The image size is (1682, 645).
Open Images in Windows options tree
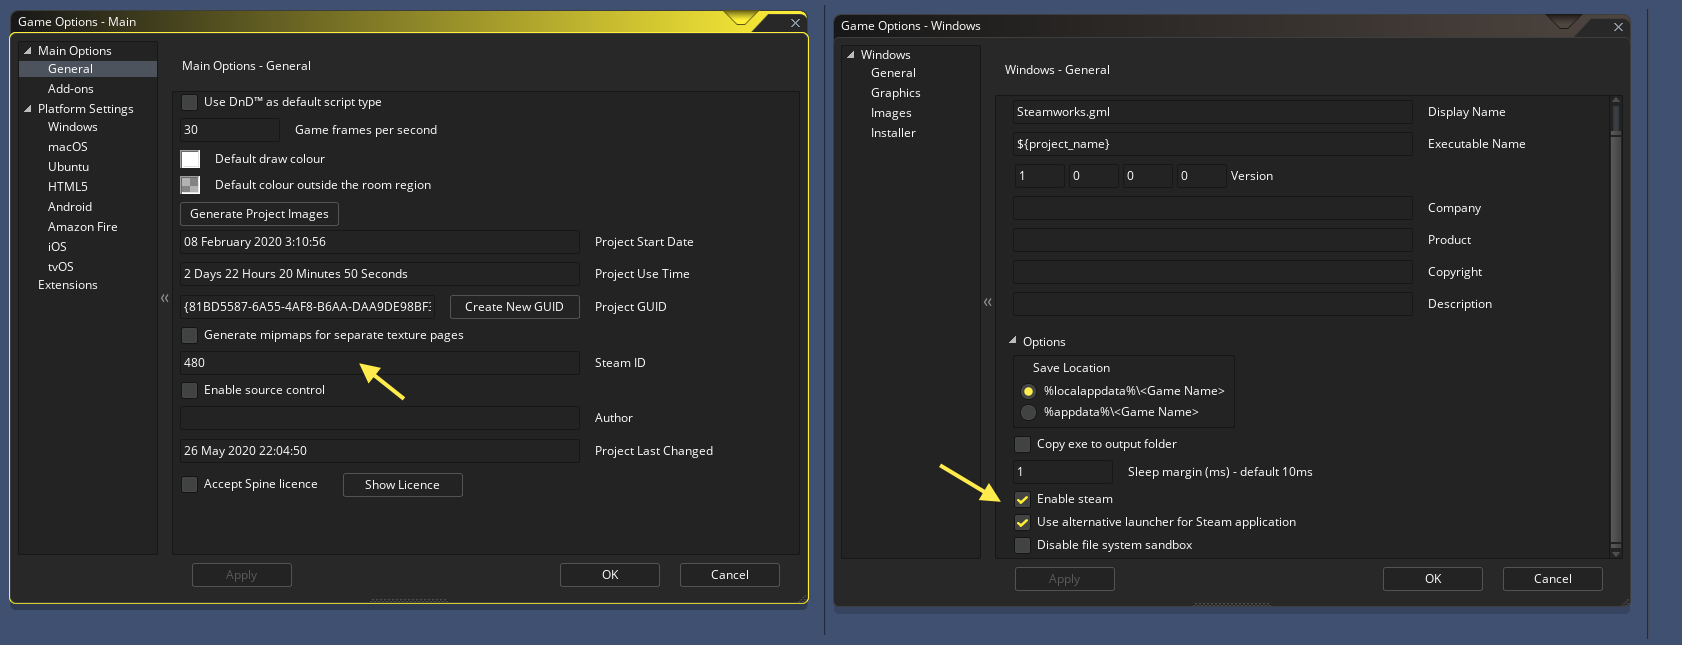pyautogui.click(x=891, y=113)
